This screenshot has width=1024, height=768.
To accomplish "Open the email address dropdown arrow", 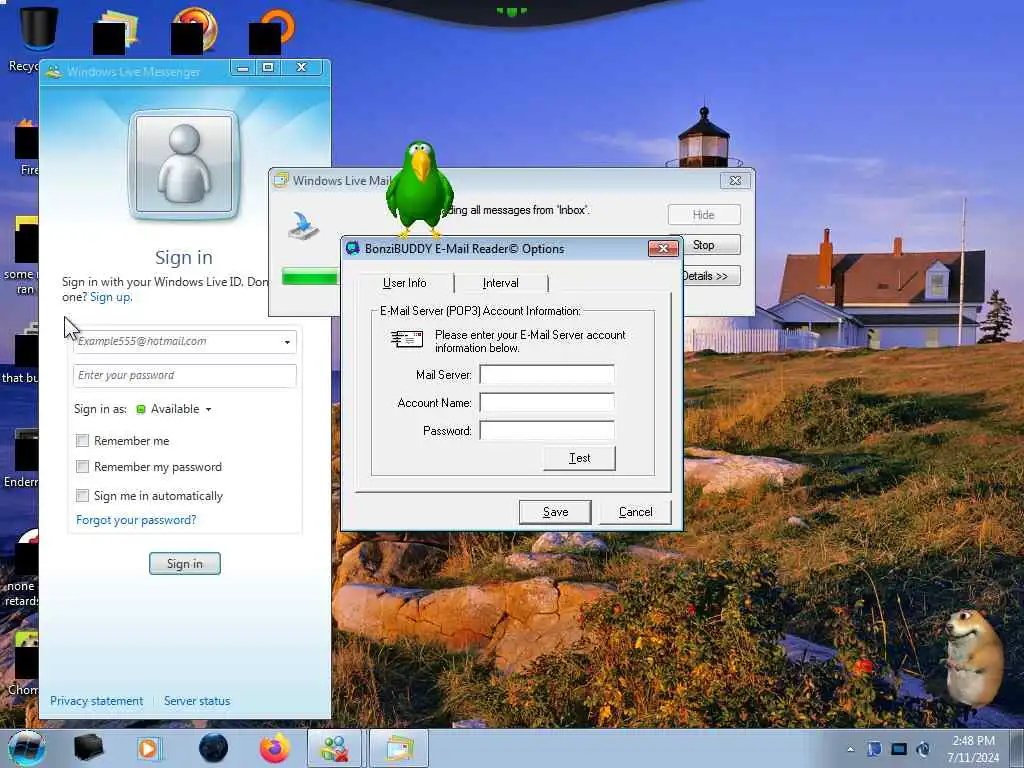I will [287, 342].
